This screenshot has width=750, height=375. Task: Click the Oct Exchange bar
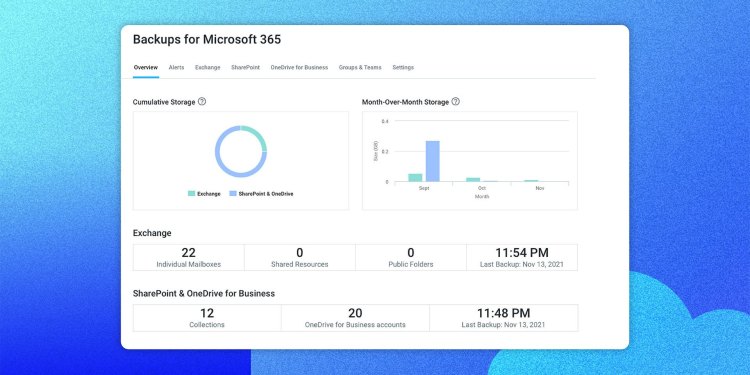(473, 180)
